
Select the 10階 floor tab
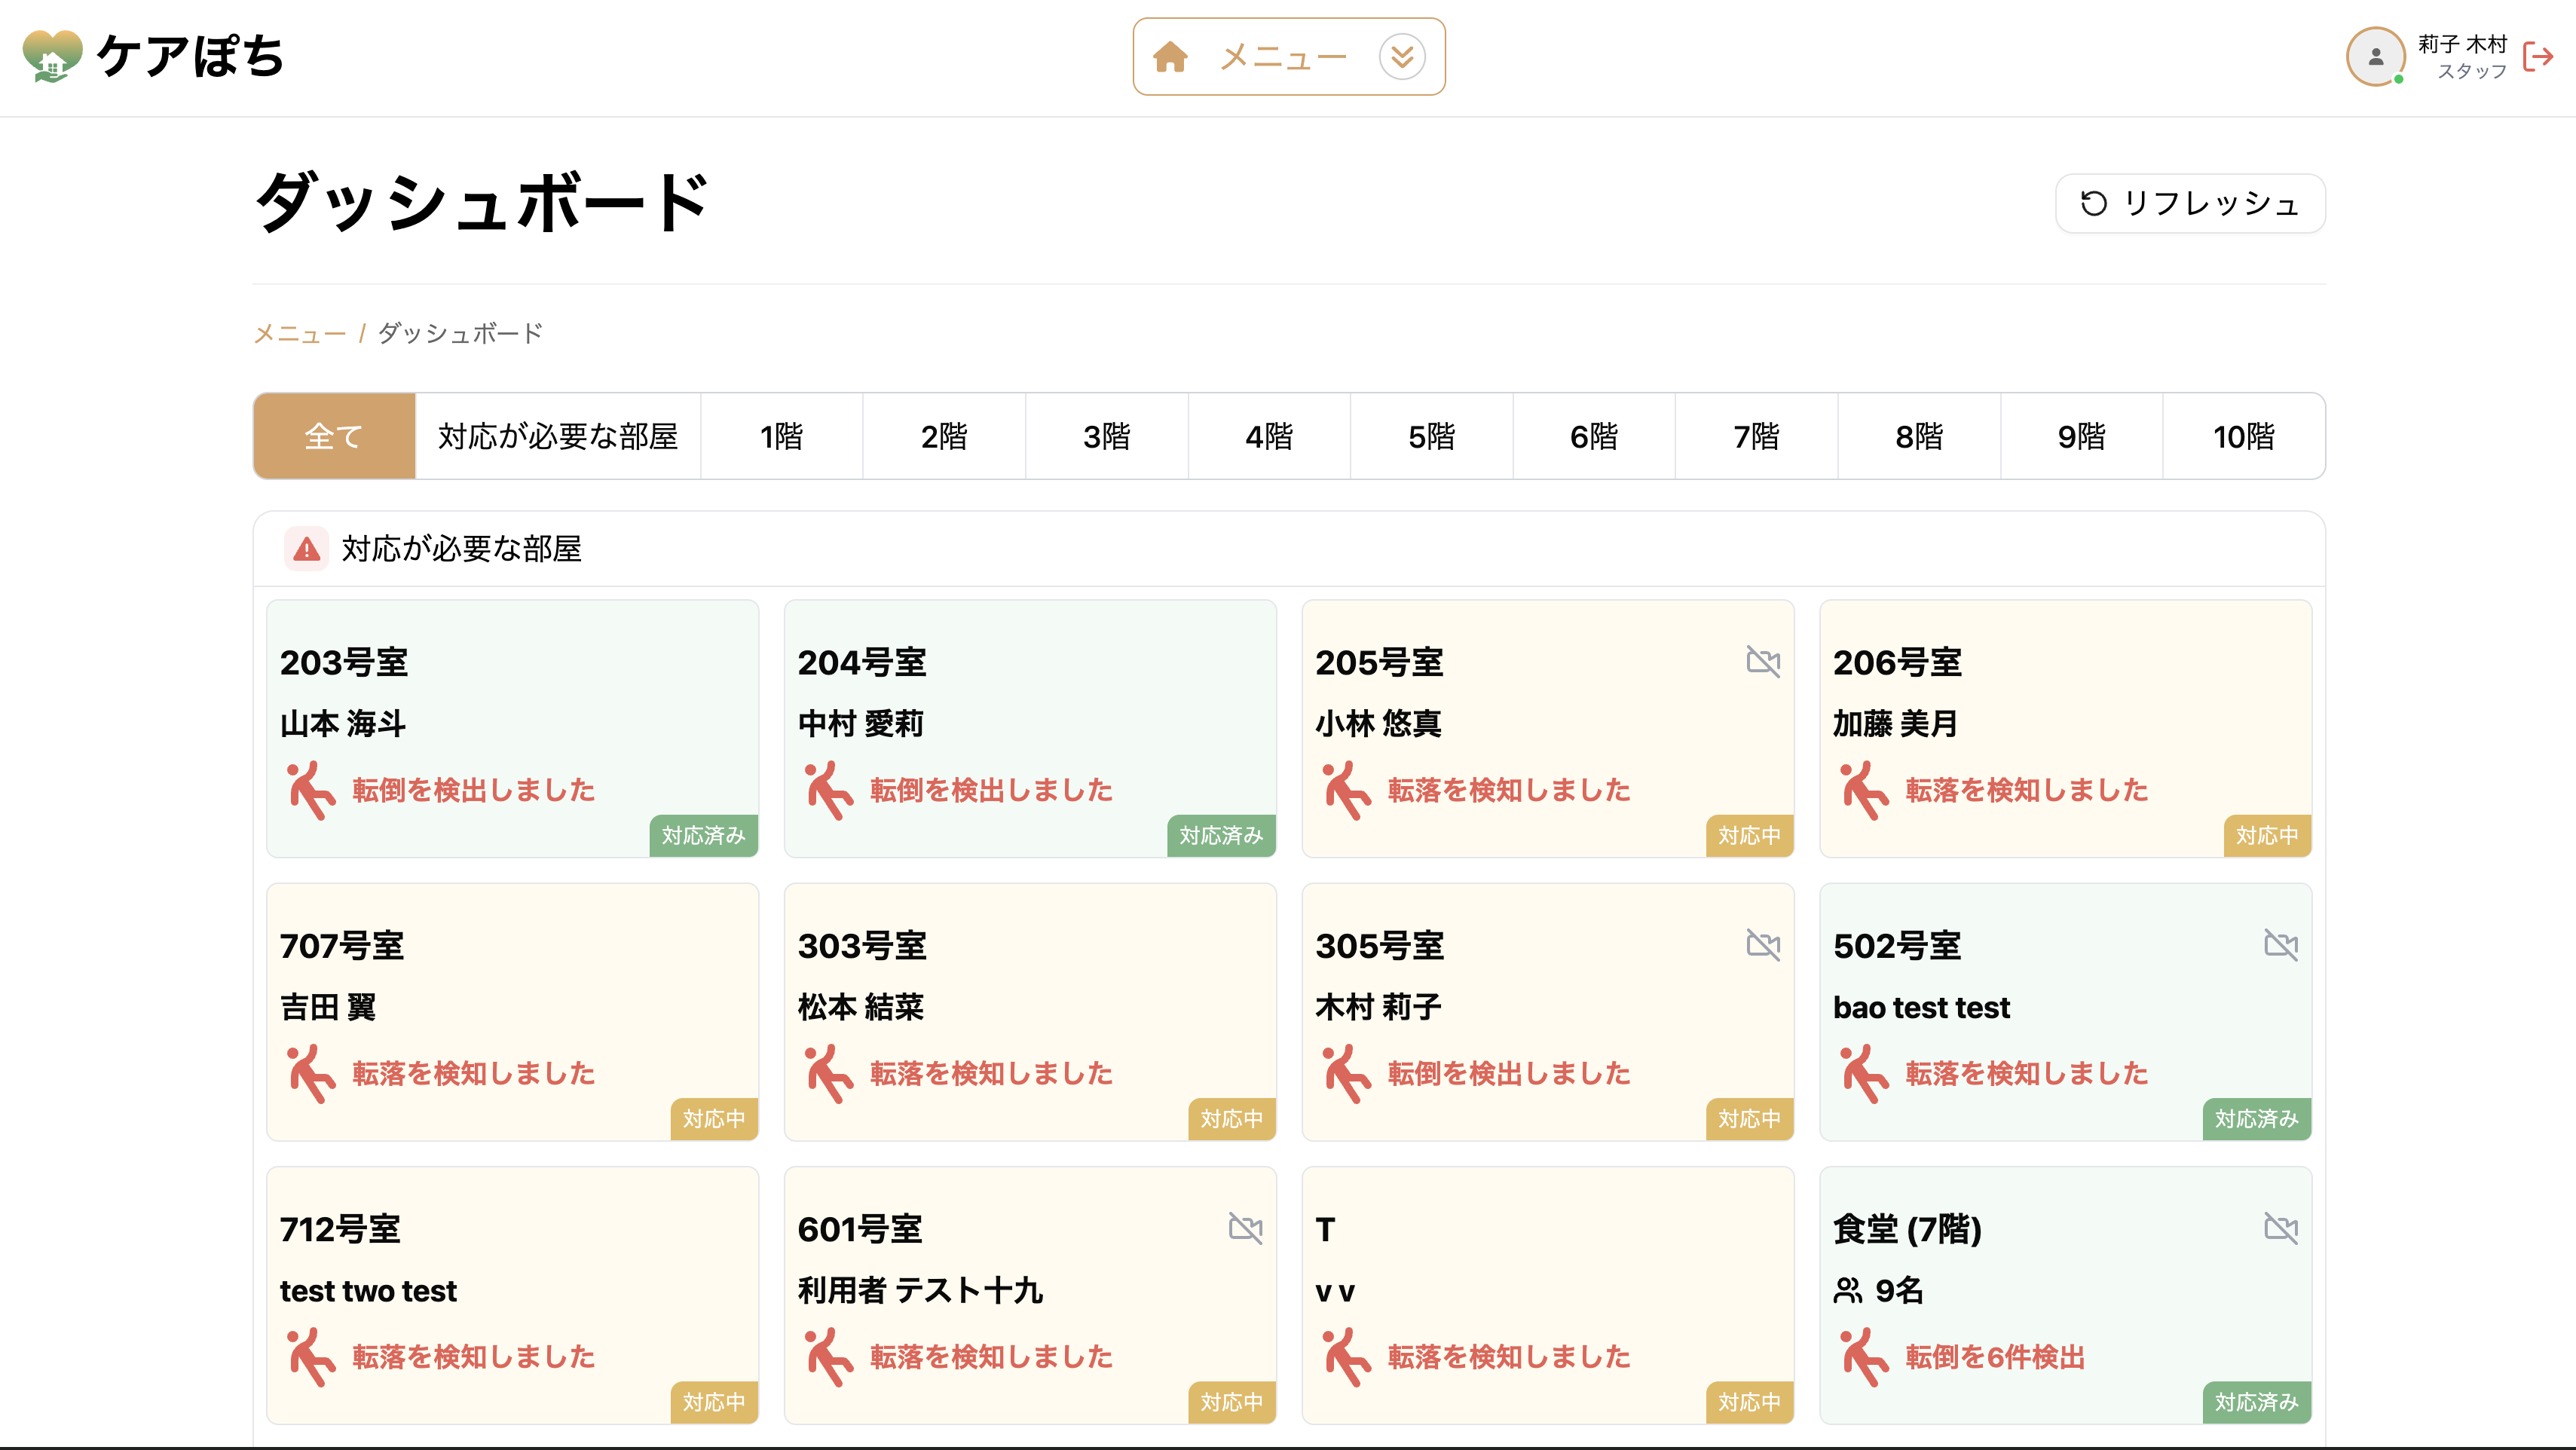tap(2243, 436)
